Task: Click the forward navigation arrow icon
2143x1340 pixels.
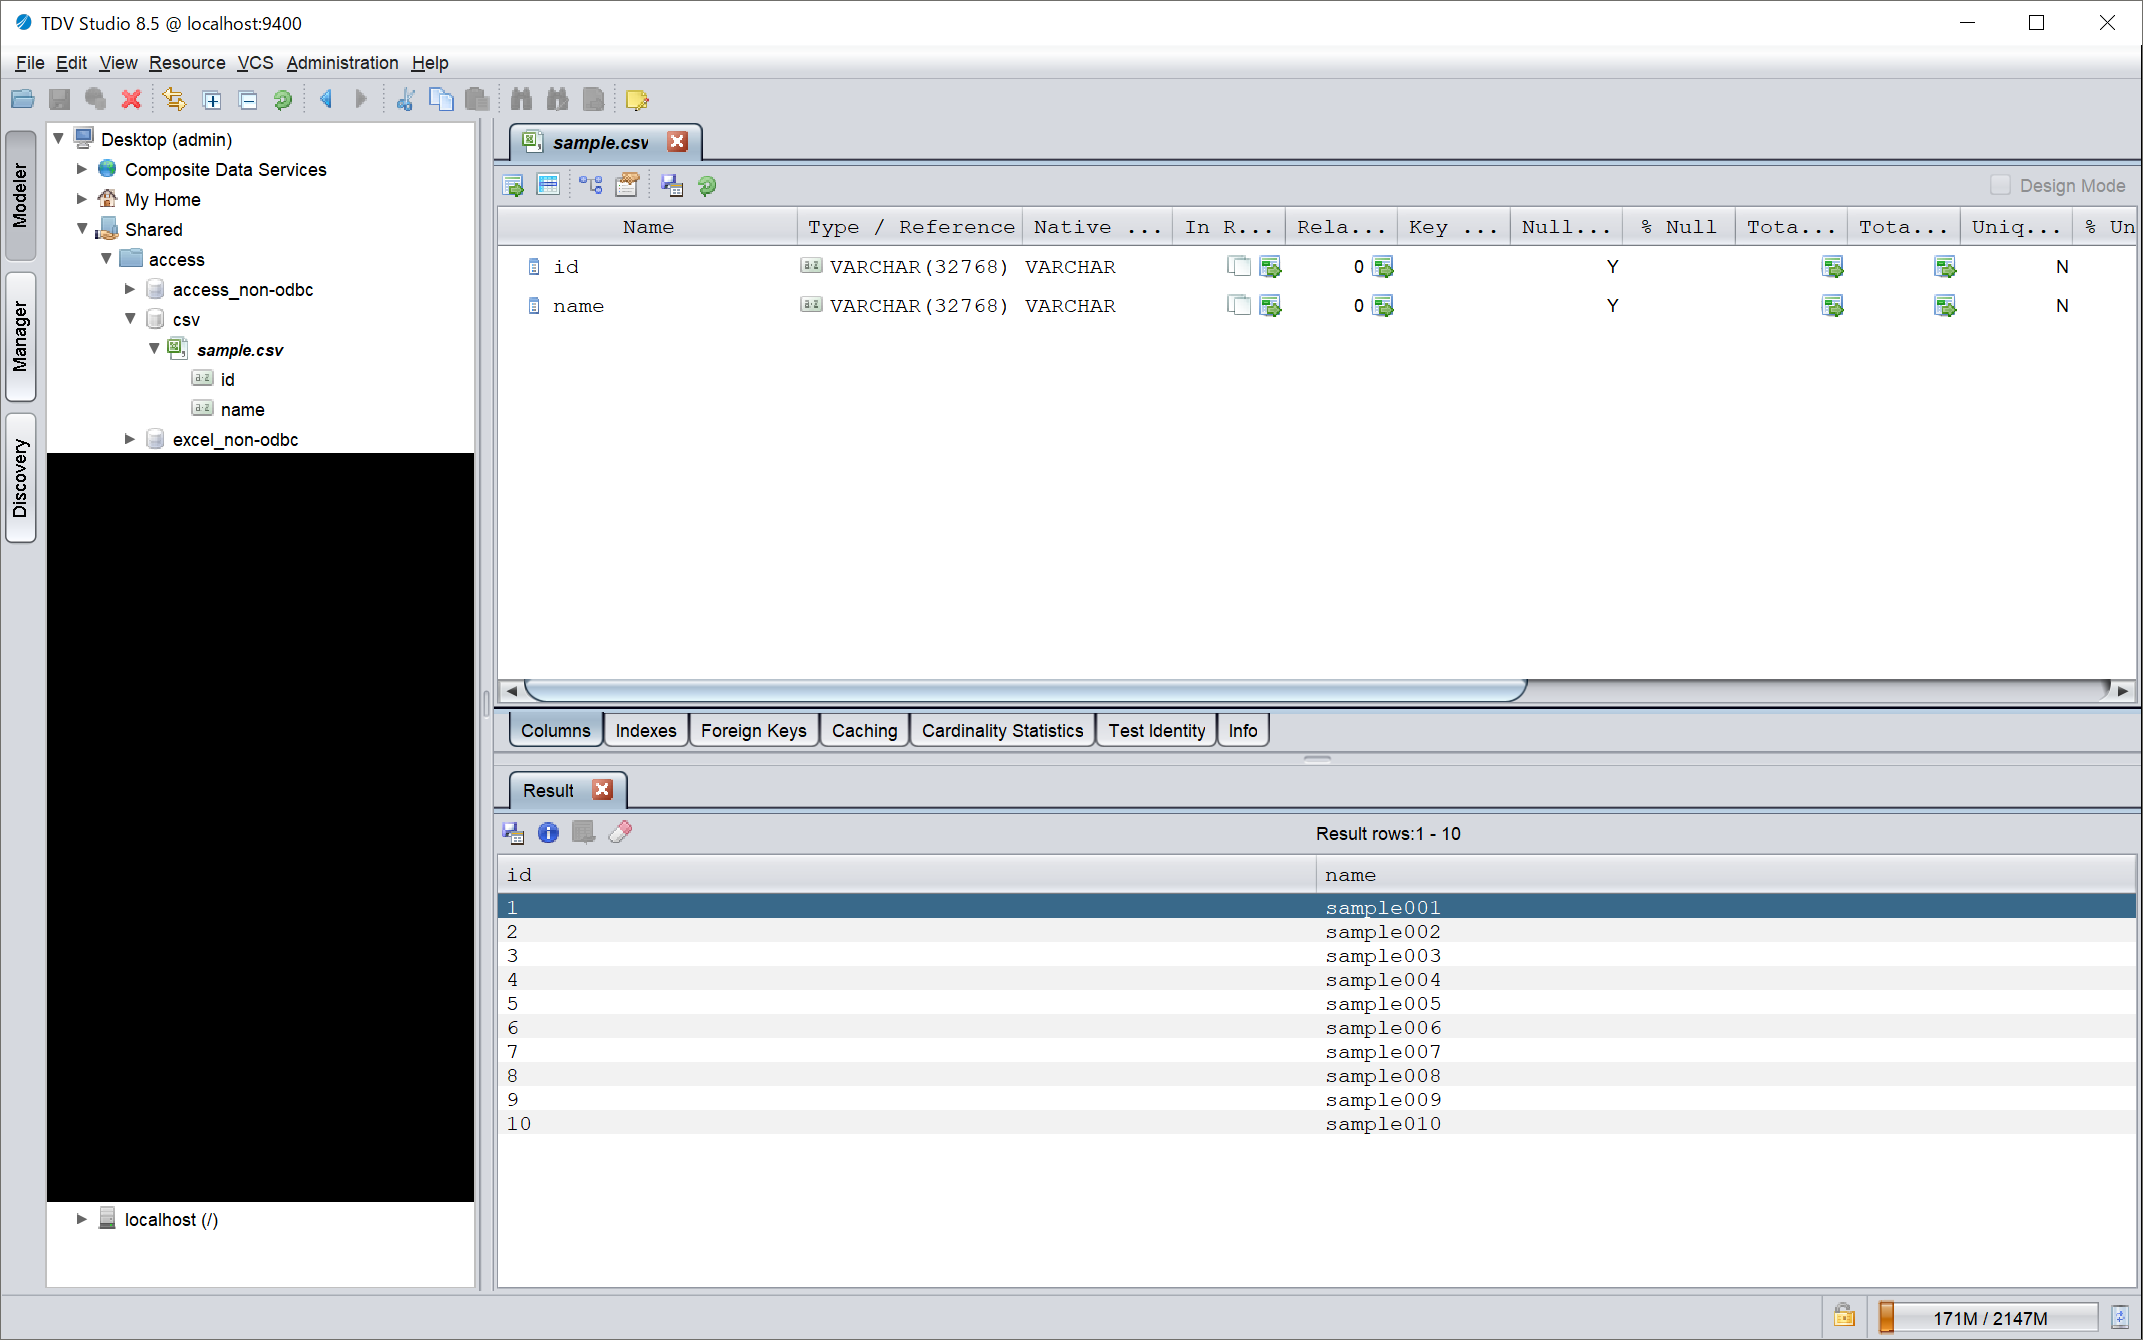Action: tap(361, 99)
